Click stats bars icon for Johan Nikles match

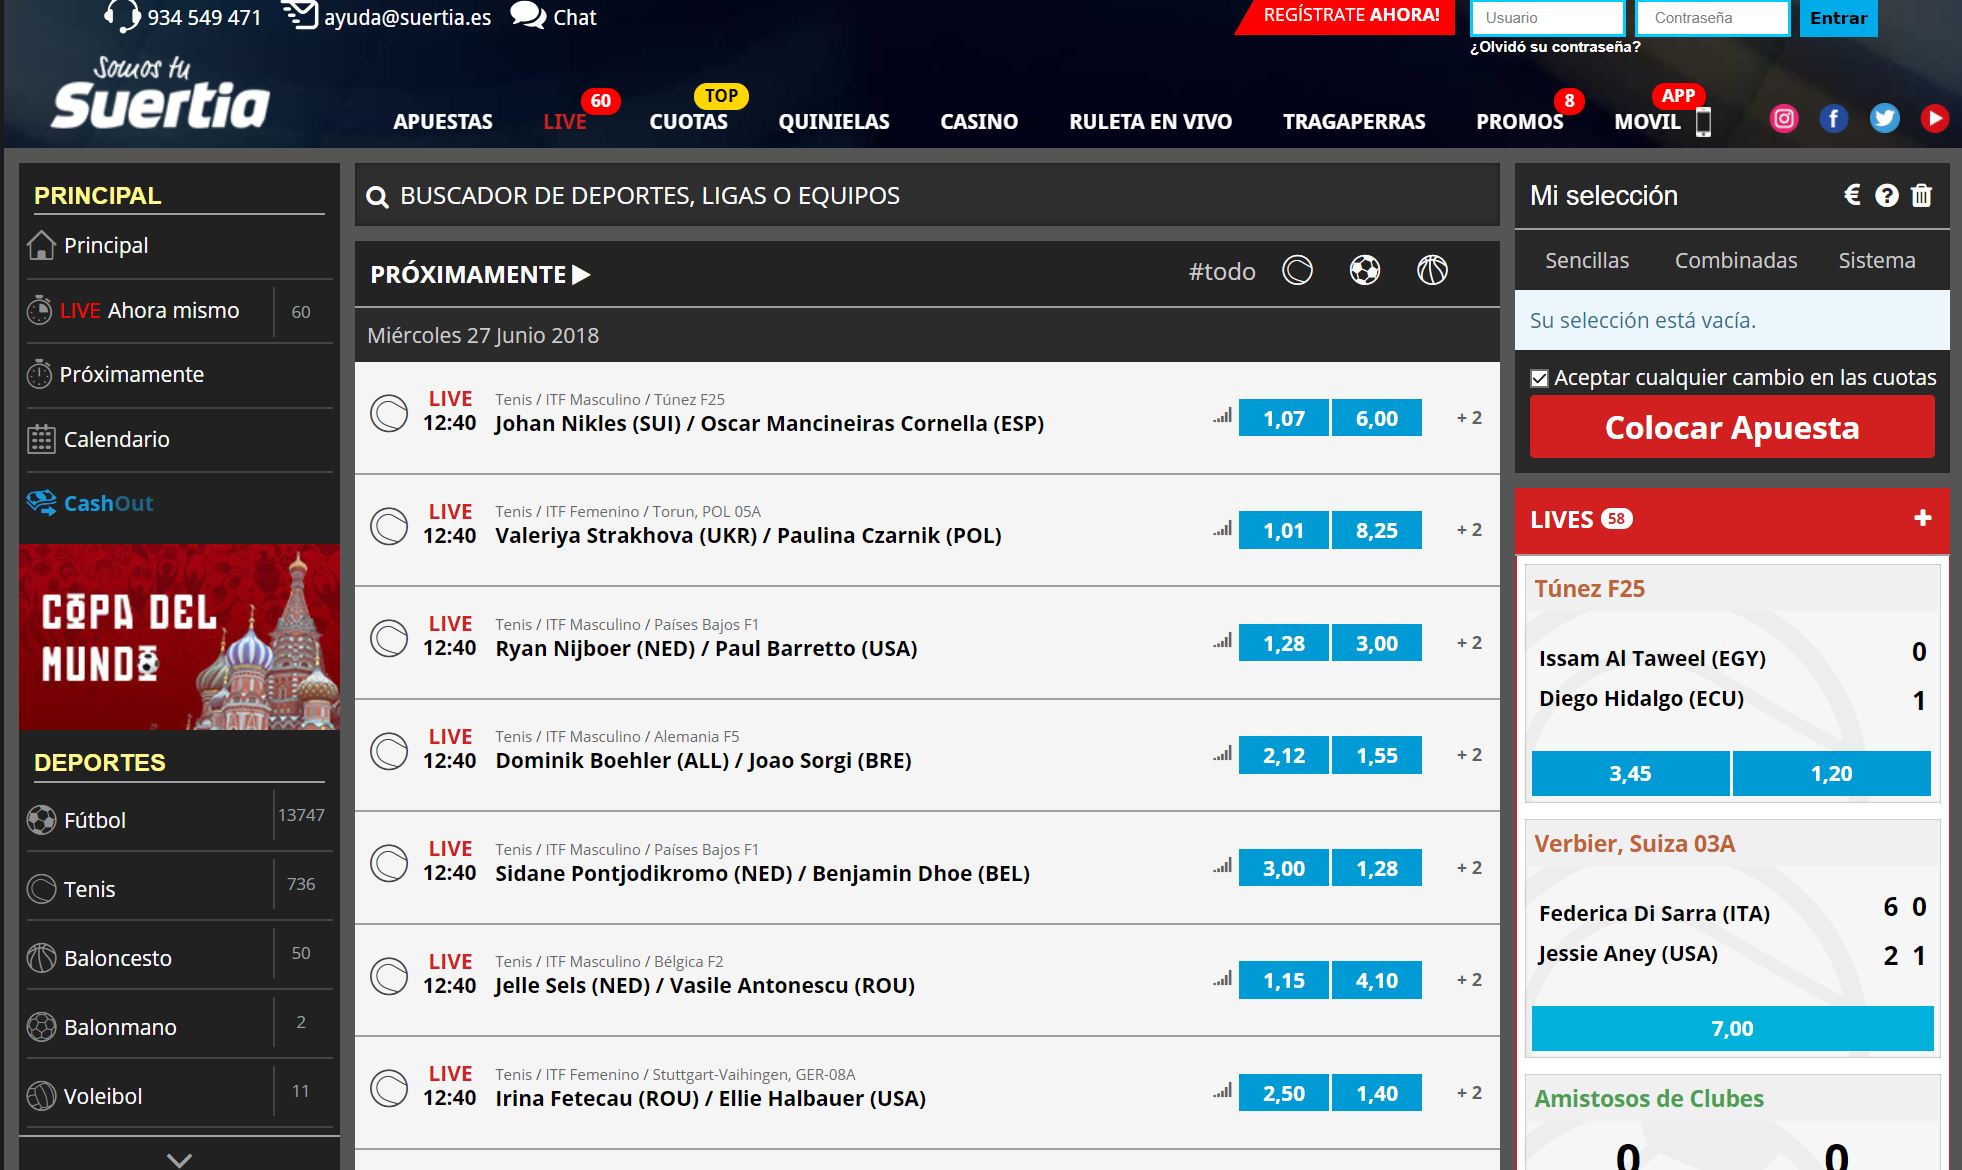(1222, 416)
